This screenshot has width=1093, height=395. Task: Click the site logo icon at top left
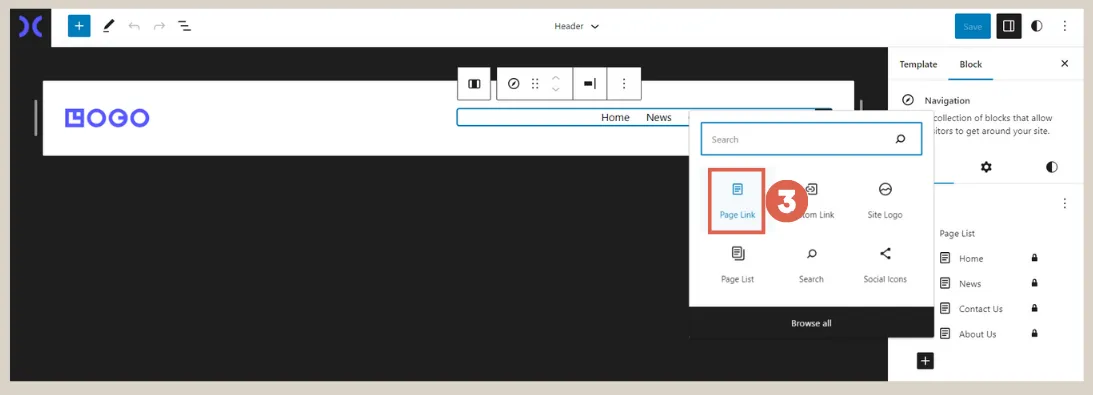[30, 27]
